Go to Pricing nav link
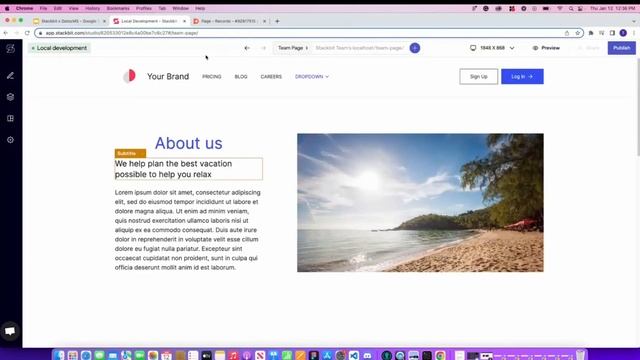Viewport: 640px width, 360px height. (x=211, y=77)
